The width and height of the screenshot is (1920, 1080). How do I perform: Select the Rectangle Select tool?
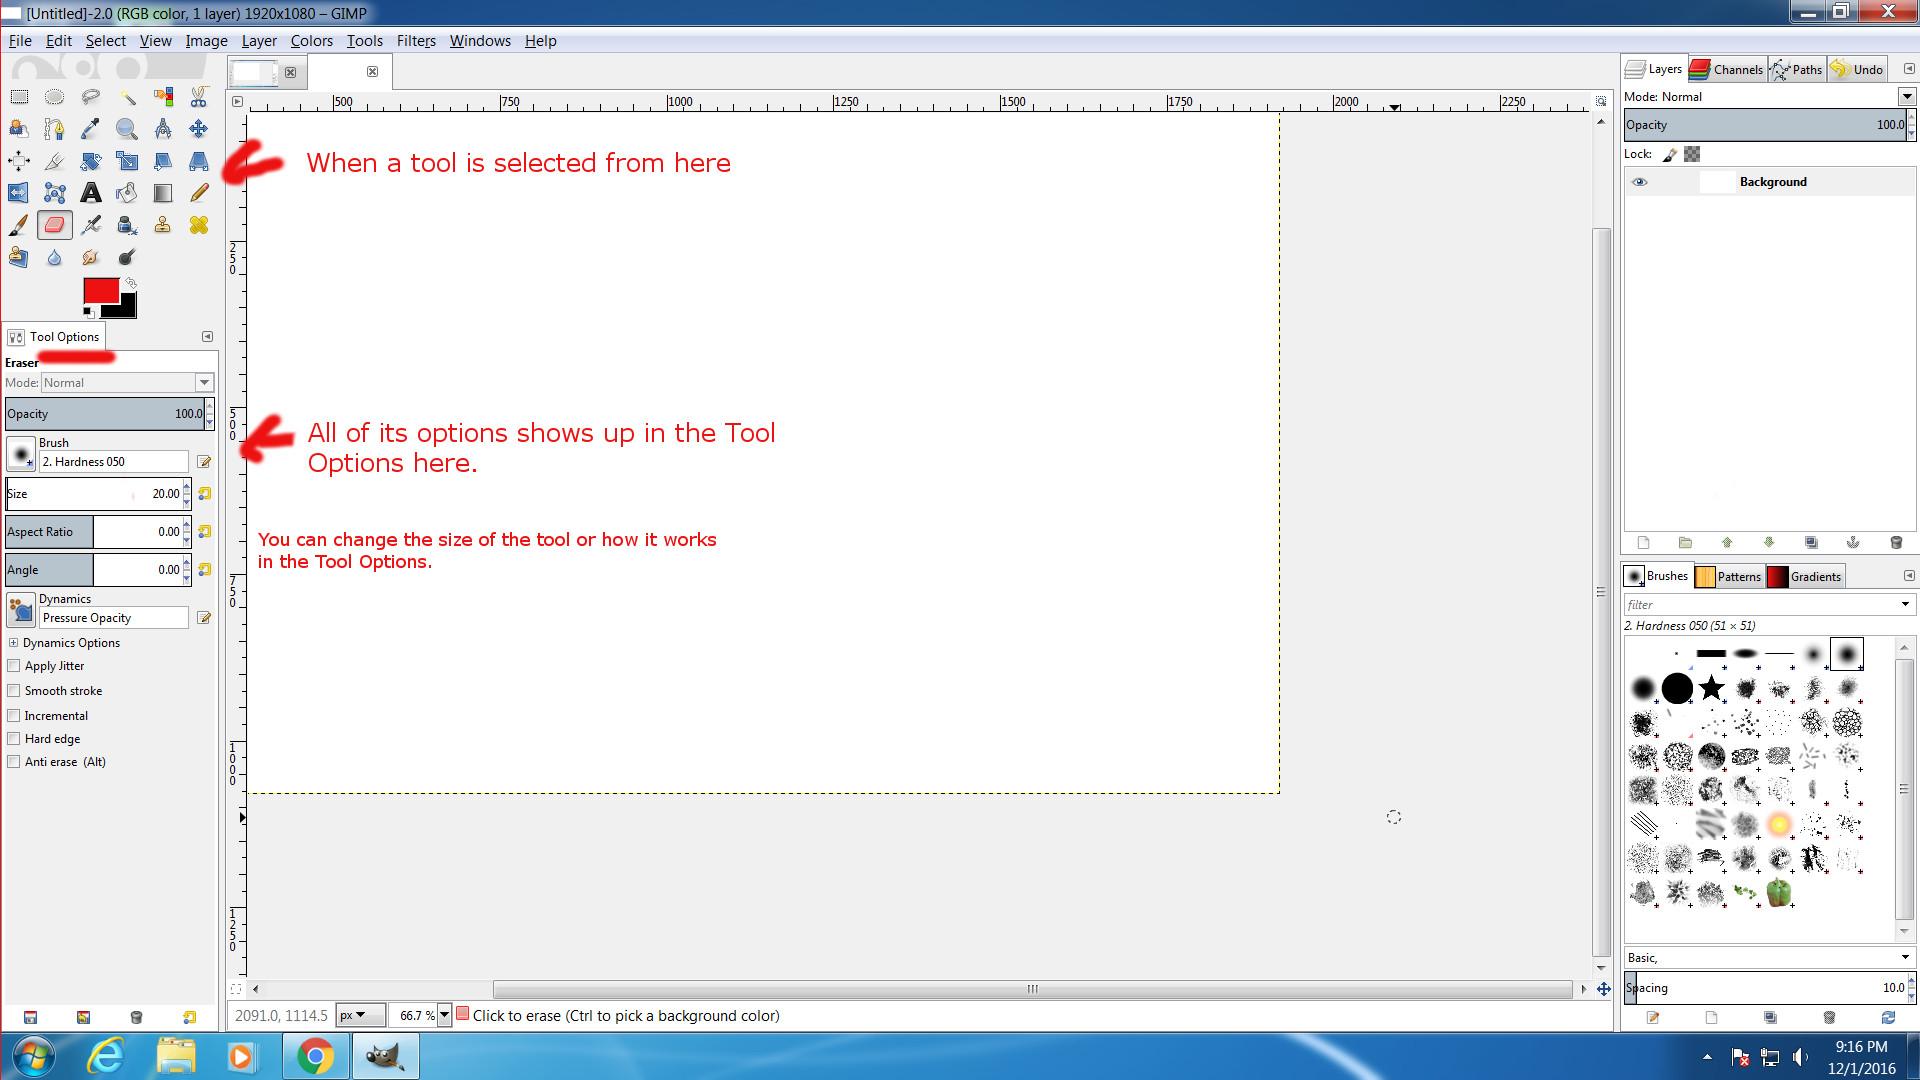click(19, 97)
